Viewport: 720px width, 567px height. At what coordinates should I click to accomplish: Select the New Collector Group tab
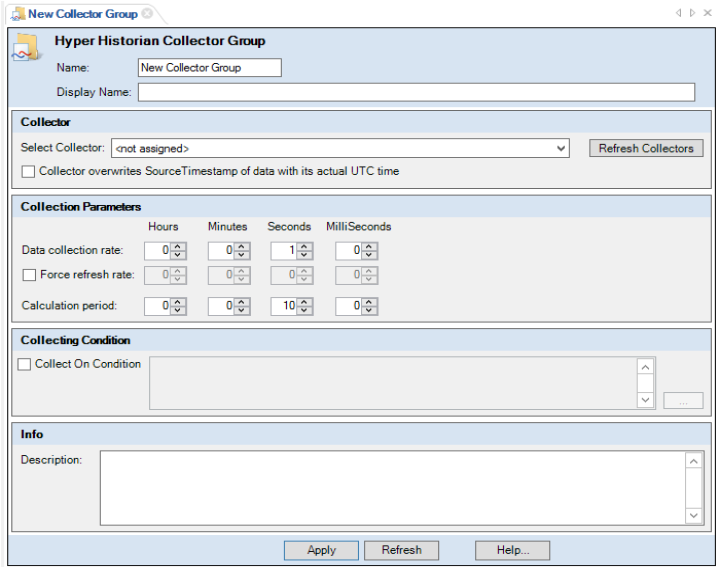coord(82,14)
